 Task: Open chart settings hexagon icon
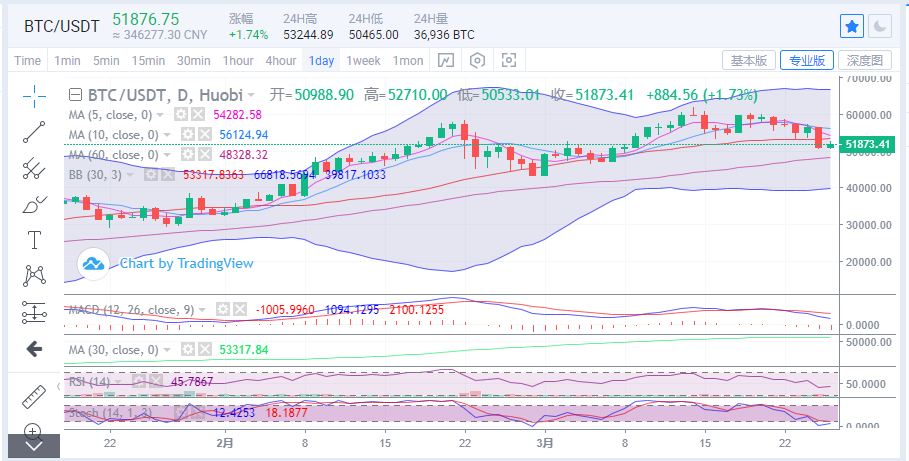coord(477,60)
